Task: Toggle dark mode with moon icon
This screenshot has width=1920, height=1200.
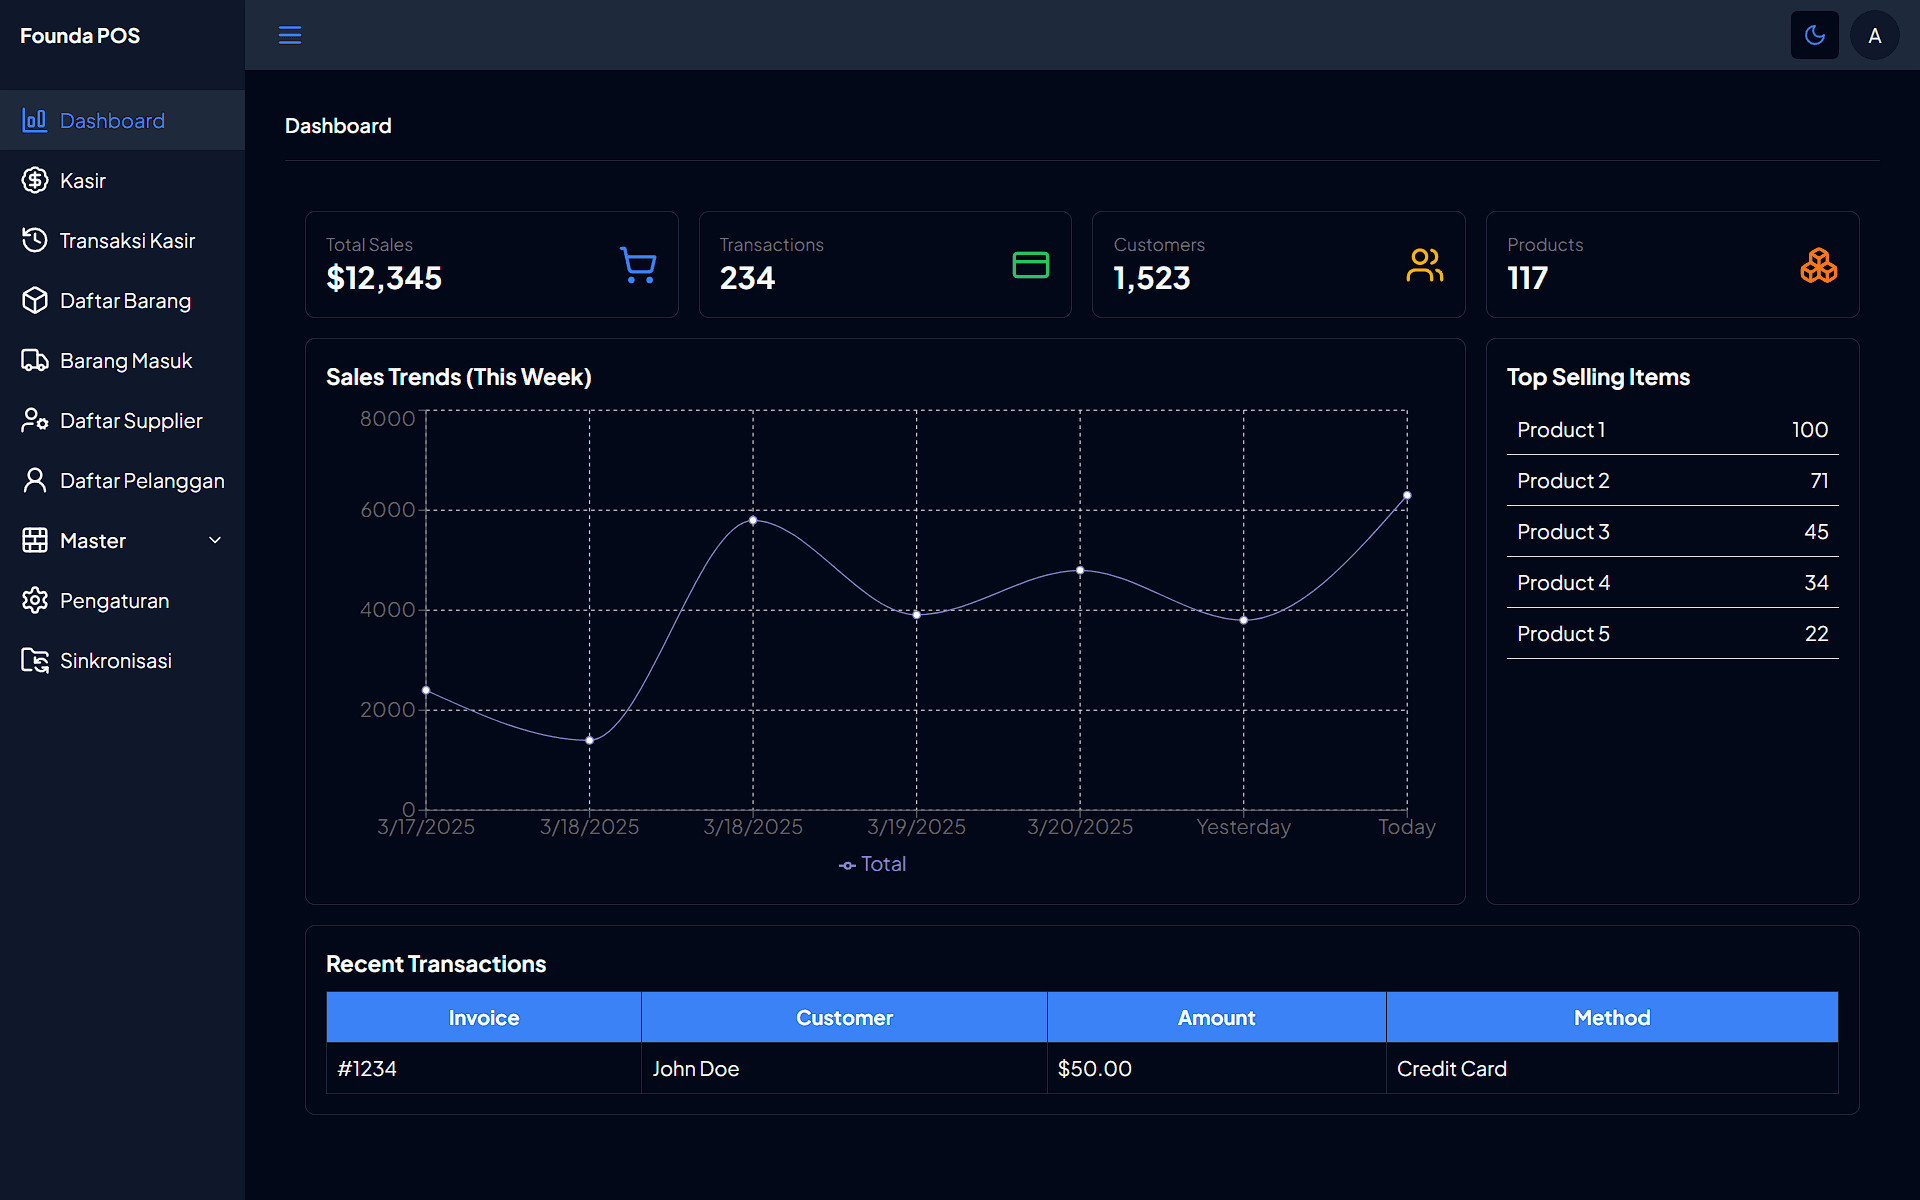Action: coord(1814,35)
